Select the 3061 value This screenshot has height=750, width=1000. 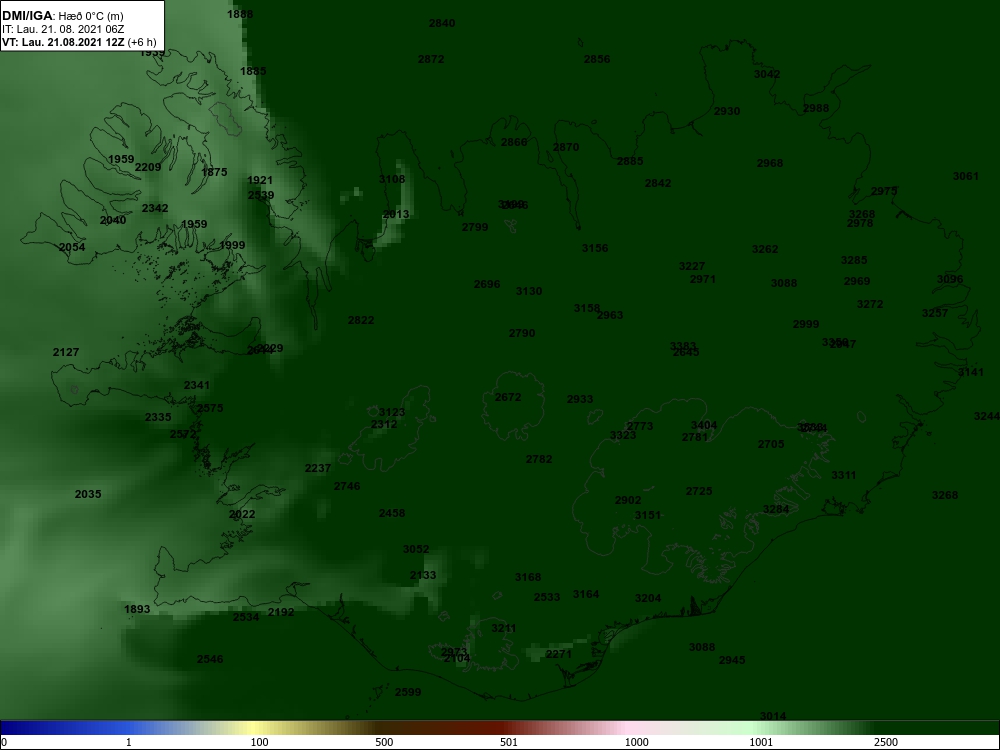pos(966,176)
